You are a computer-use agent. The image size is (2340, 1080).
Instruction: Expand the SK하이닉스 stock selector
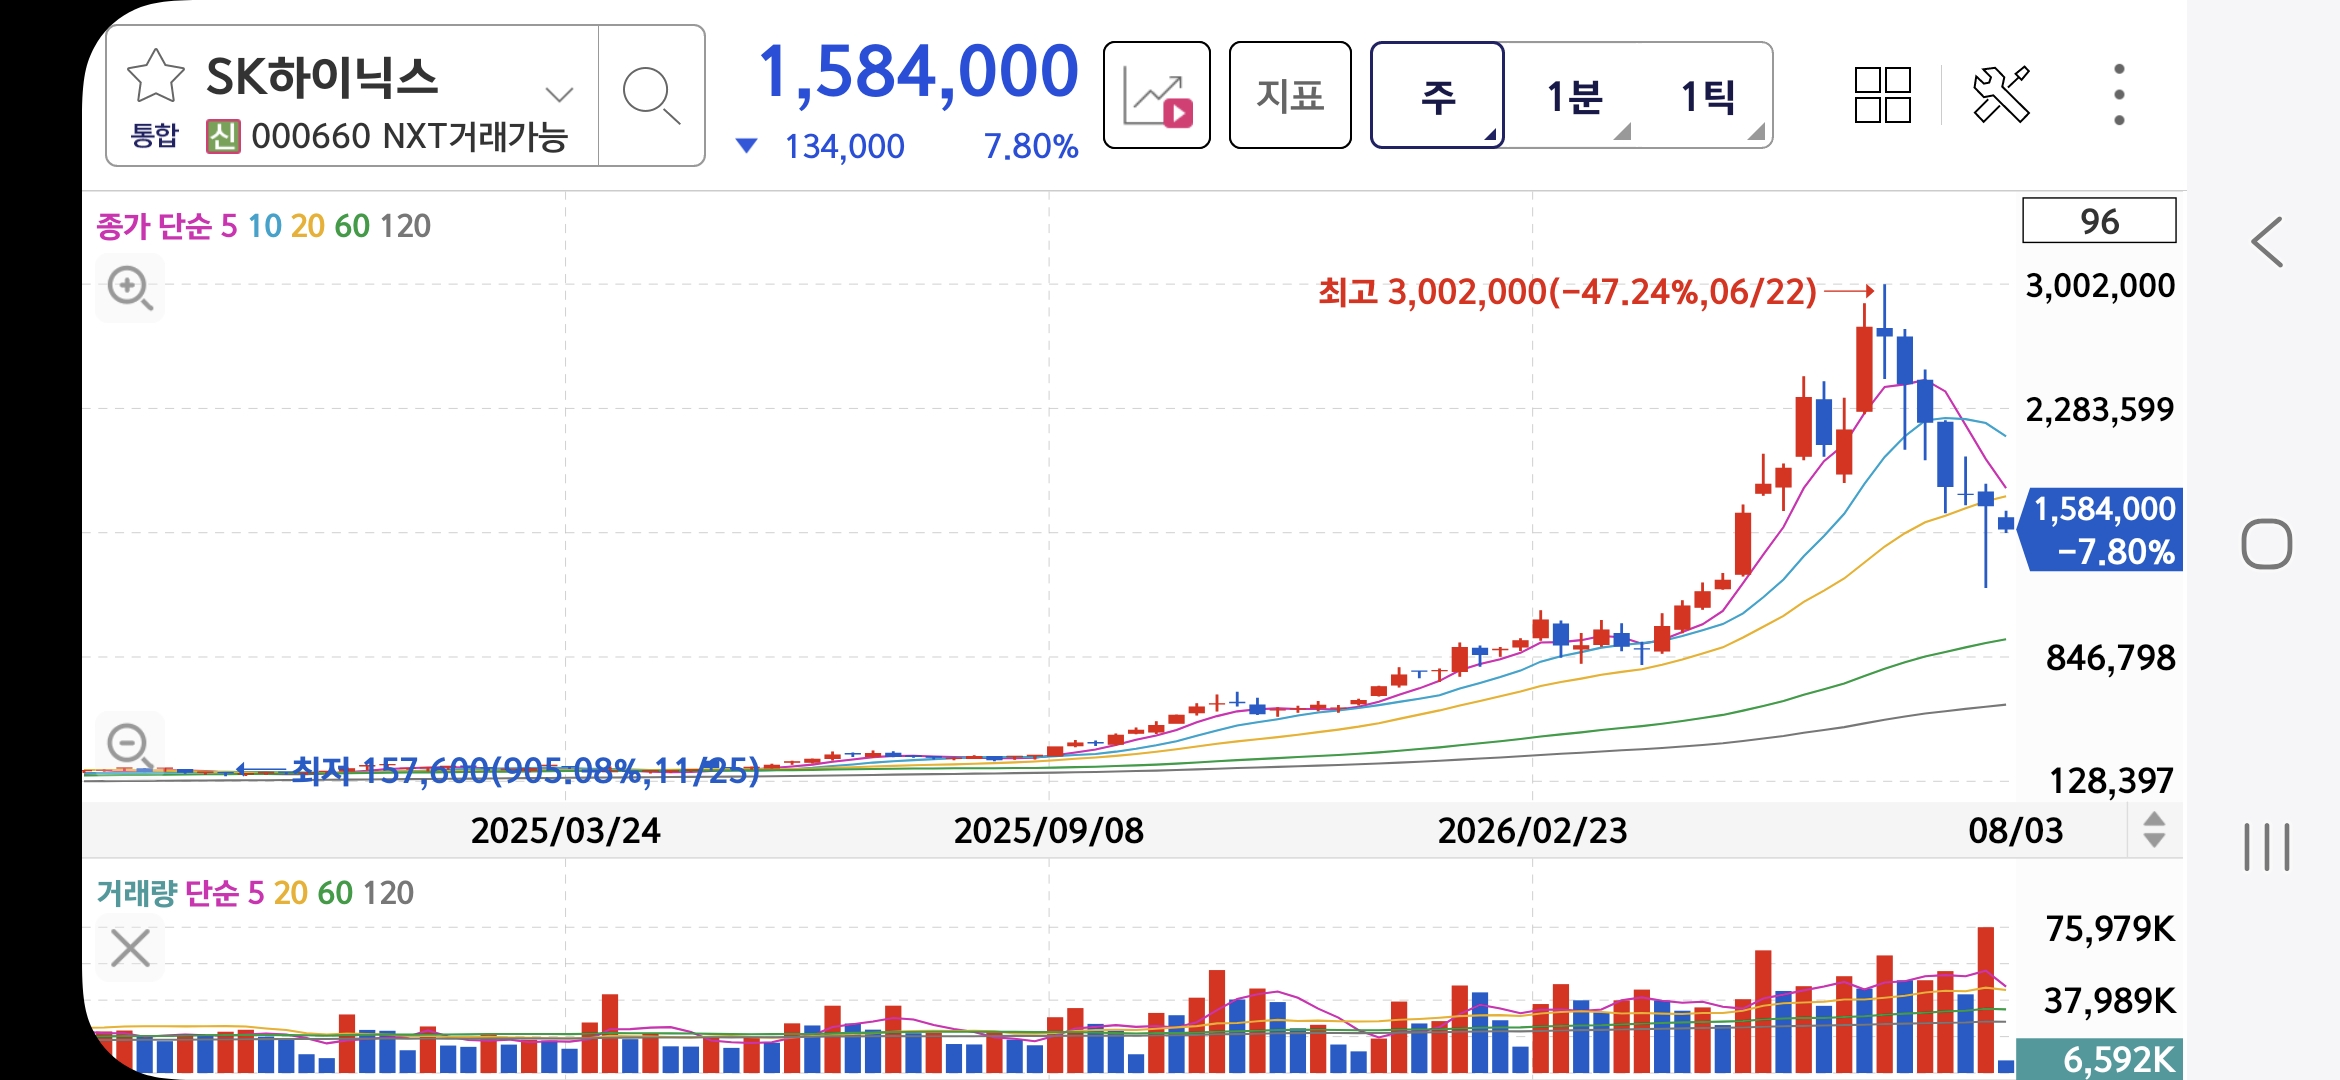click(559, 95)
